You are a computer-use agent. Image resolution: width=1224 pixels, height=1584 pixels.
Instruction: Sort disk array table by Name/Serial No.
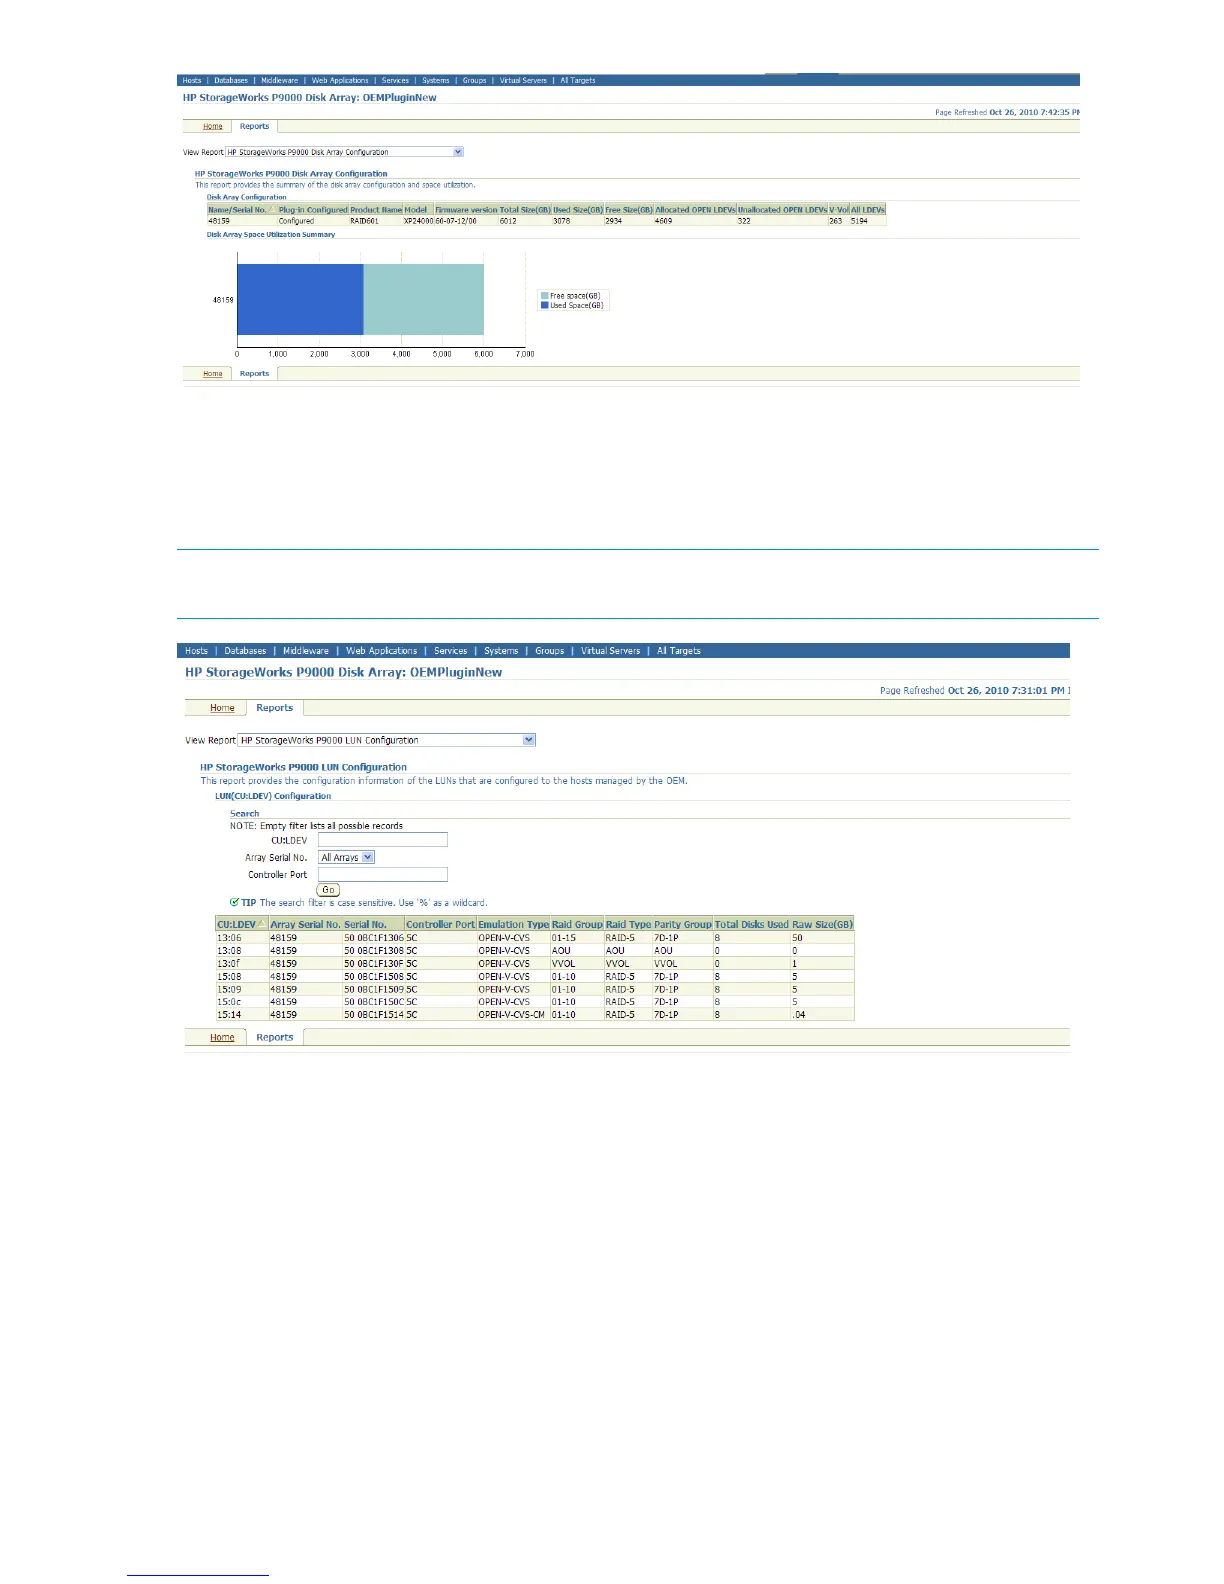(240, 210)
